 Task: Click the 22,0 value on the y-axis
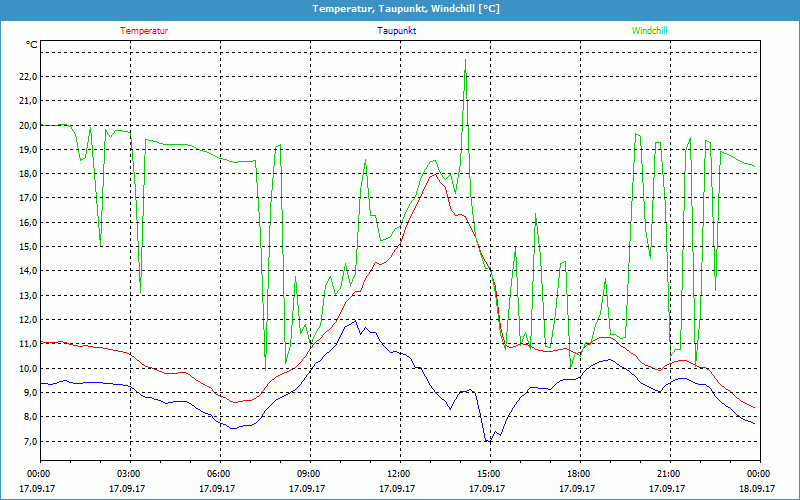[27, 77]
